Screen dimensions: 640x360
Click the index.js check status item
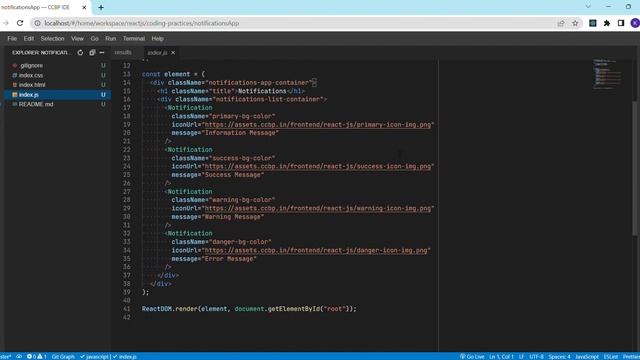tap(124, 356)
